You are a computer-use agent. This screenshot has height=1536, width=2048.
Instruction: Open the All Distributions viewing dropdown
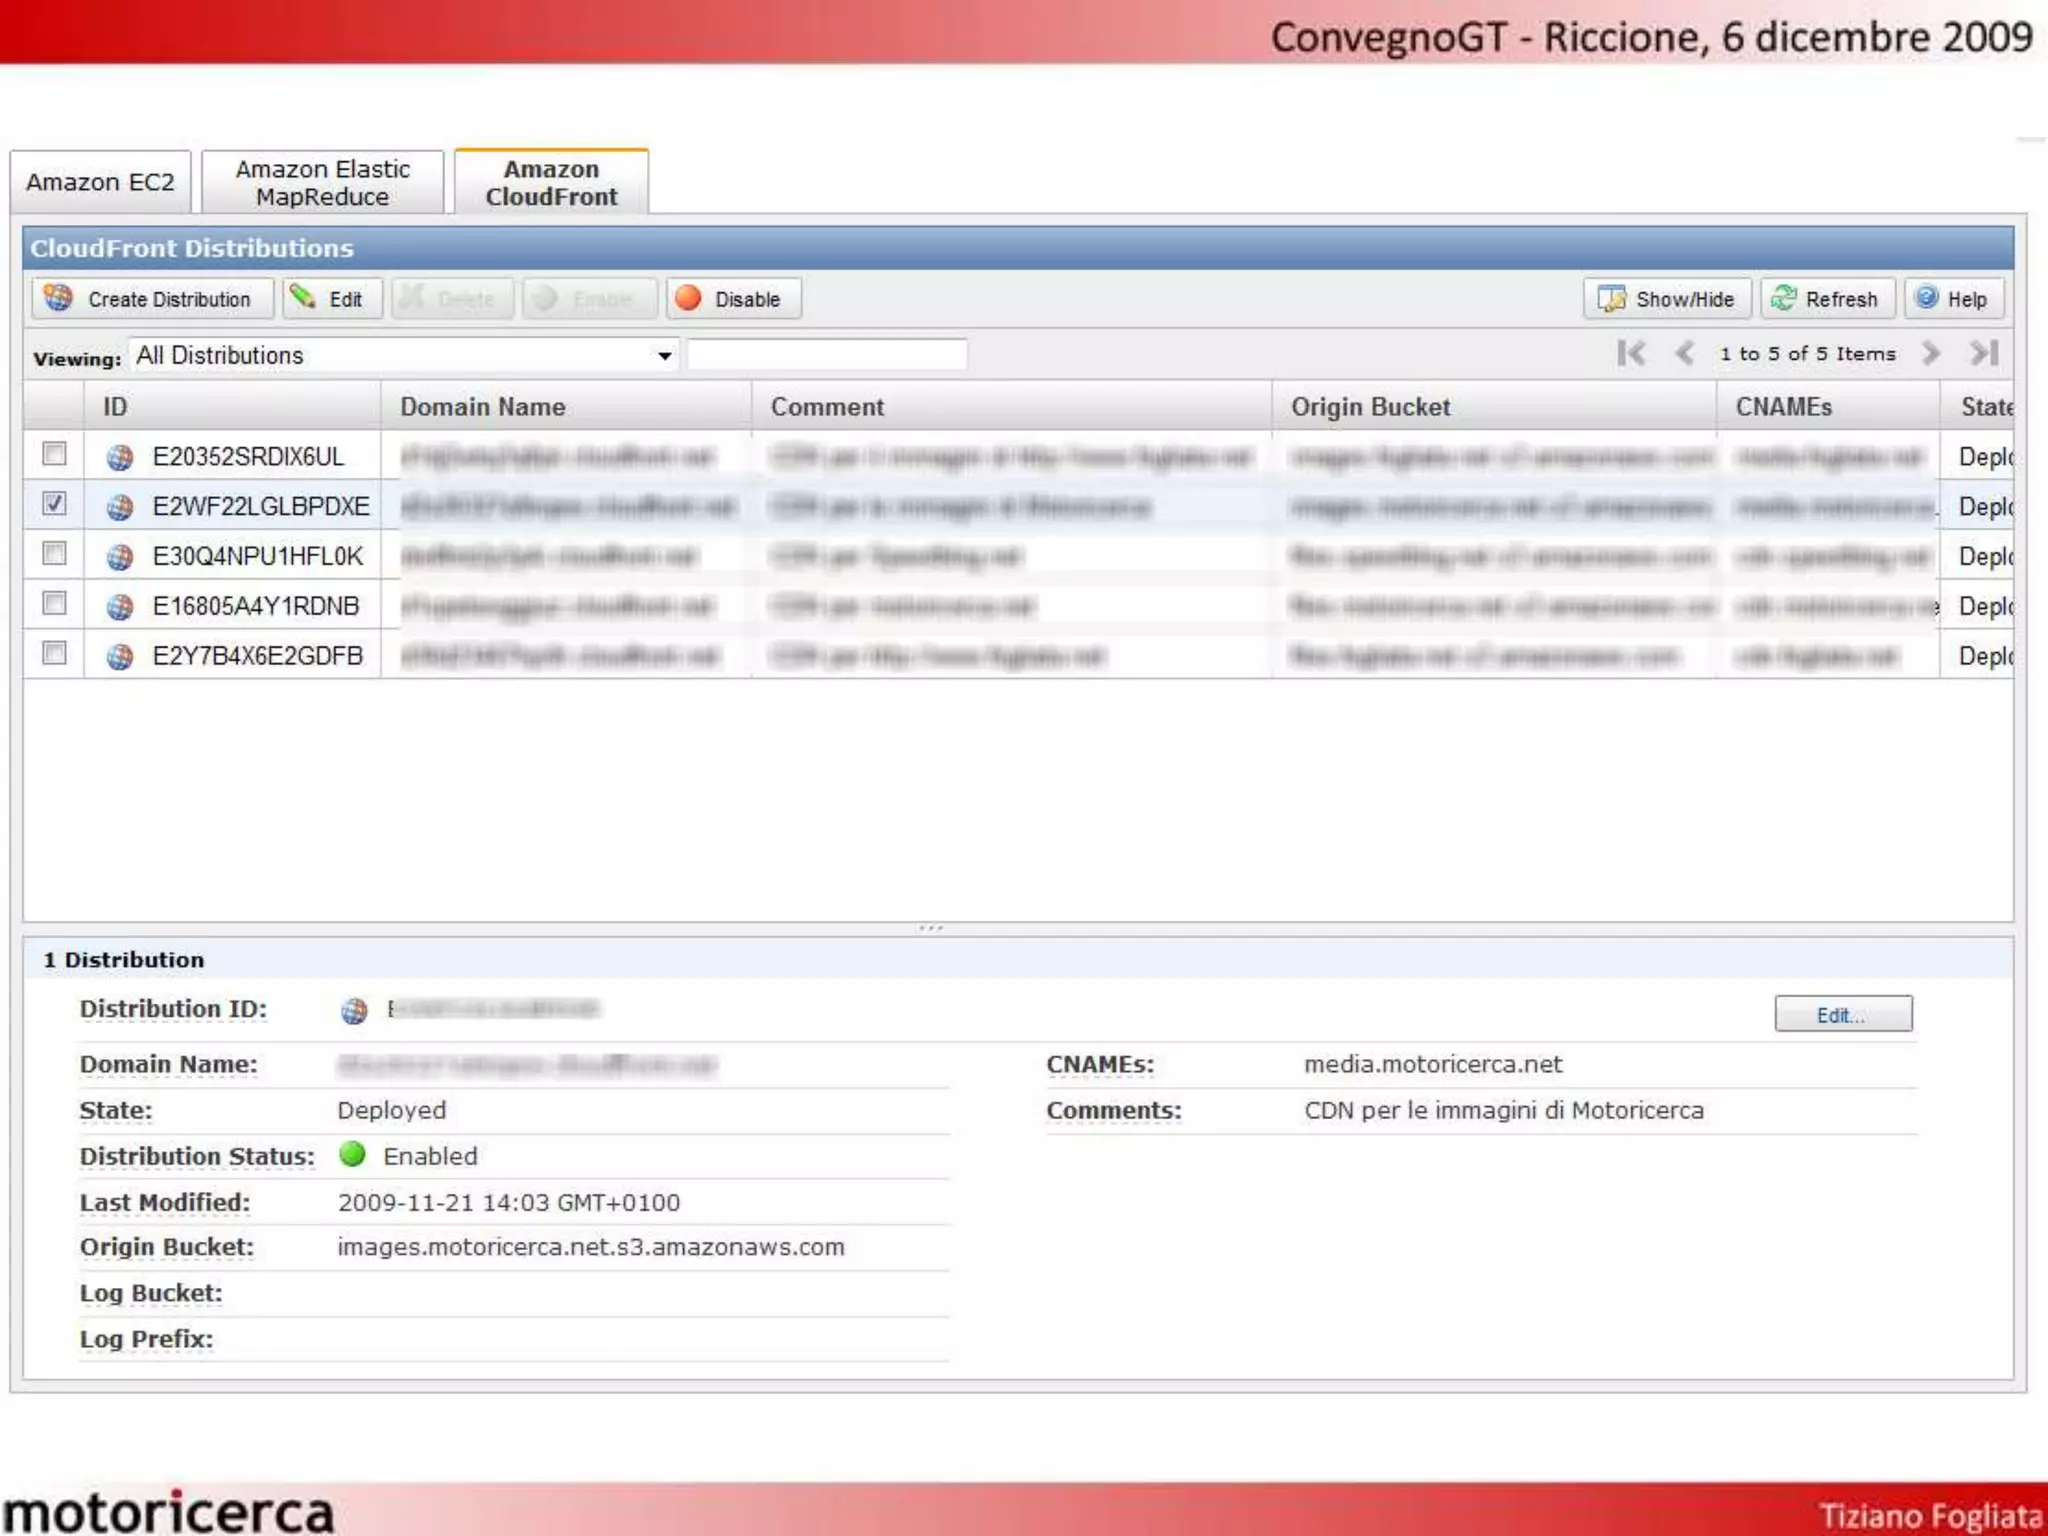pos(404,356)
